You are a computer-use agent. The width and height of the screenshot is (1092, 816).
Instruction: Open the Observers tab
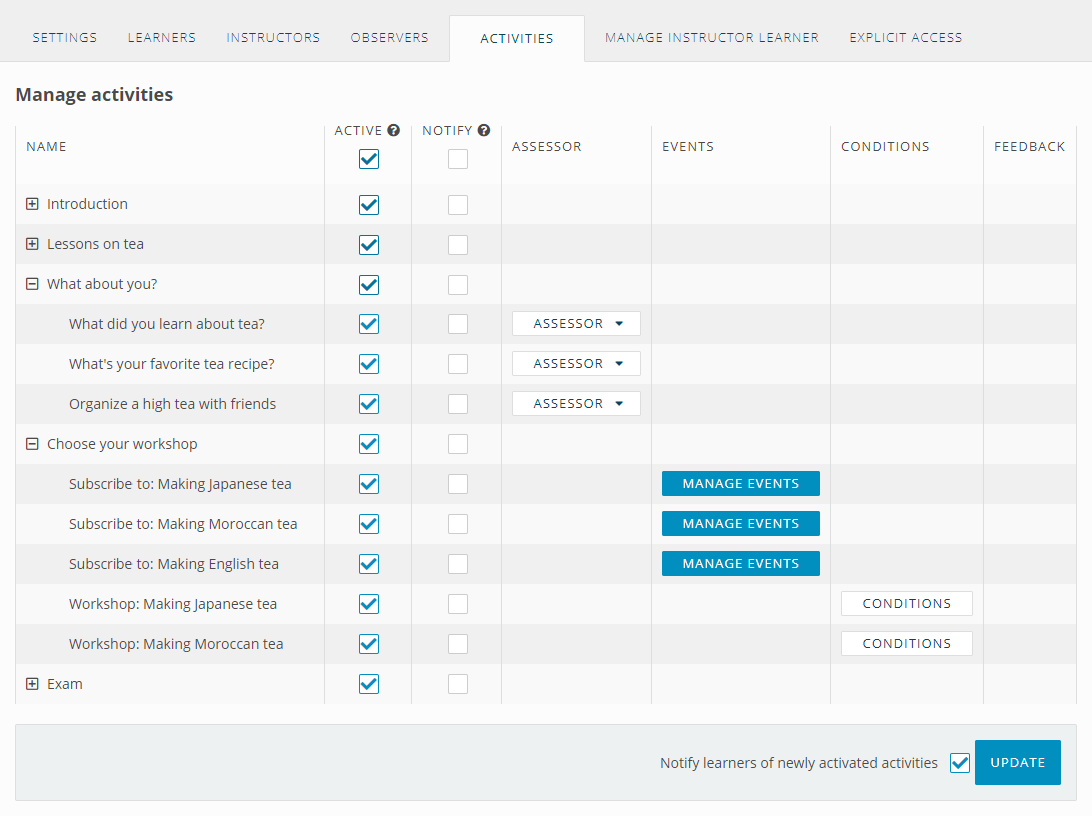389,38
